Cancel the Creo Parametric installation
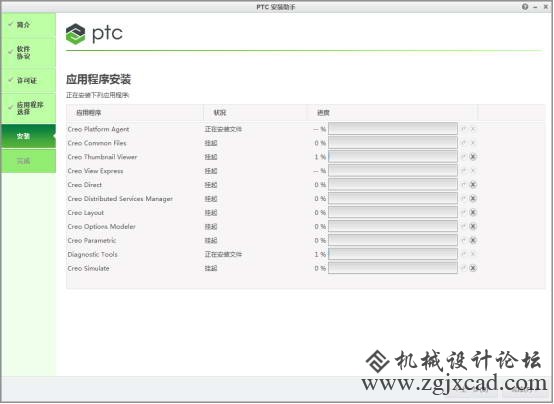 tap(473, 240)
